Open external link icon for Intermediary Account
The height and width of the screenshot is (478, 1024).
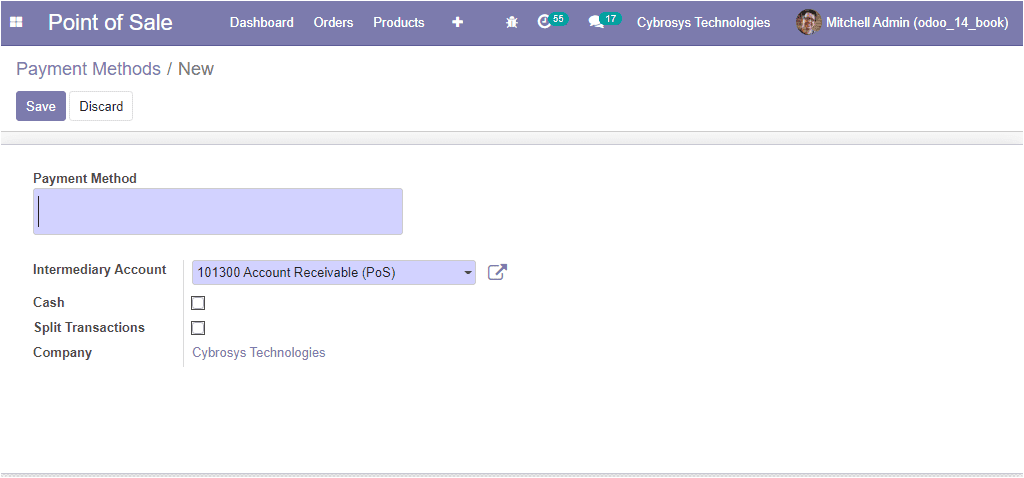click(498, 272)
